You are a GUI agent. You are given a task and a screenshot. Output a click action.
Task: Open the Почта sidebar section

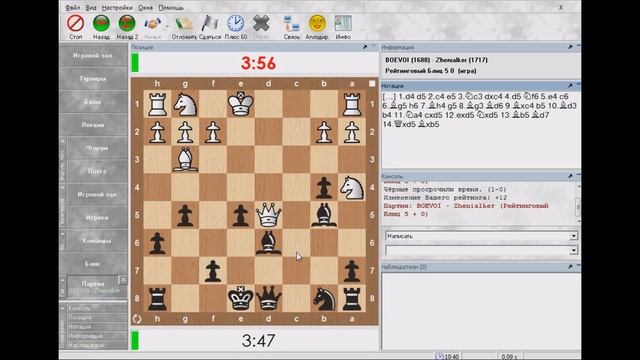point(97,171)
